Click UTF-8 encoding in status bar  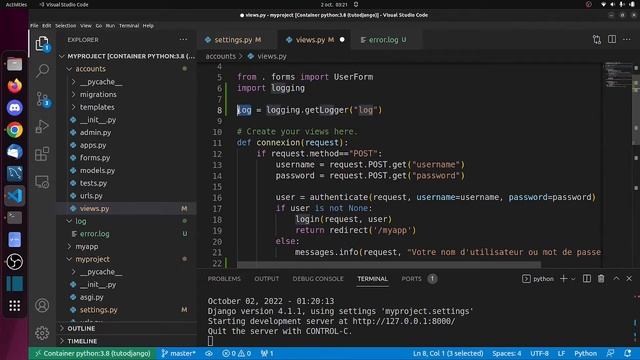[x=539, y=353]
